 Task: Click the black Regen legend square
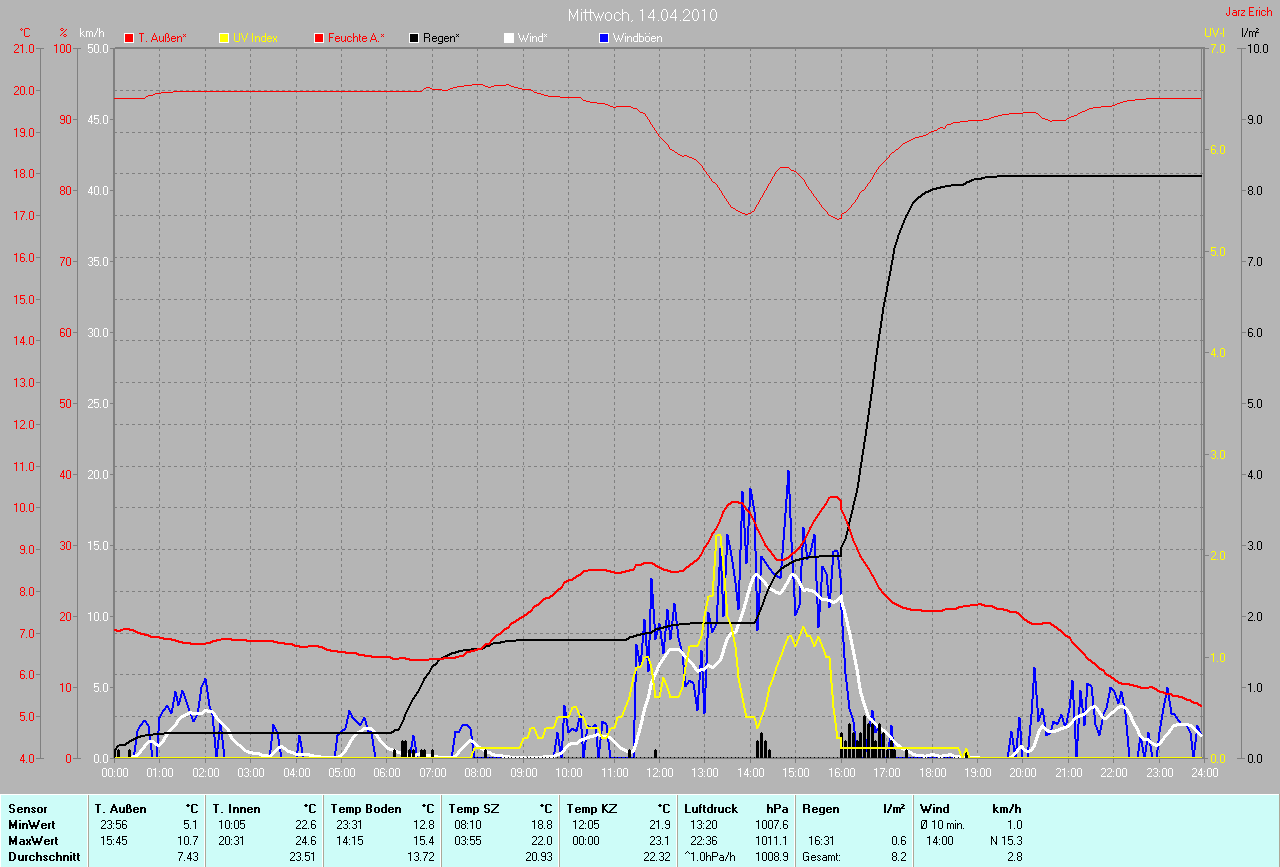(x=414, y=38)
